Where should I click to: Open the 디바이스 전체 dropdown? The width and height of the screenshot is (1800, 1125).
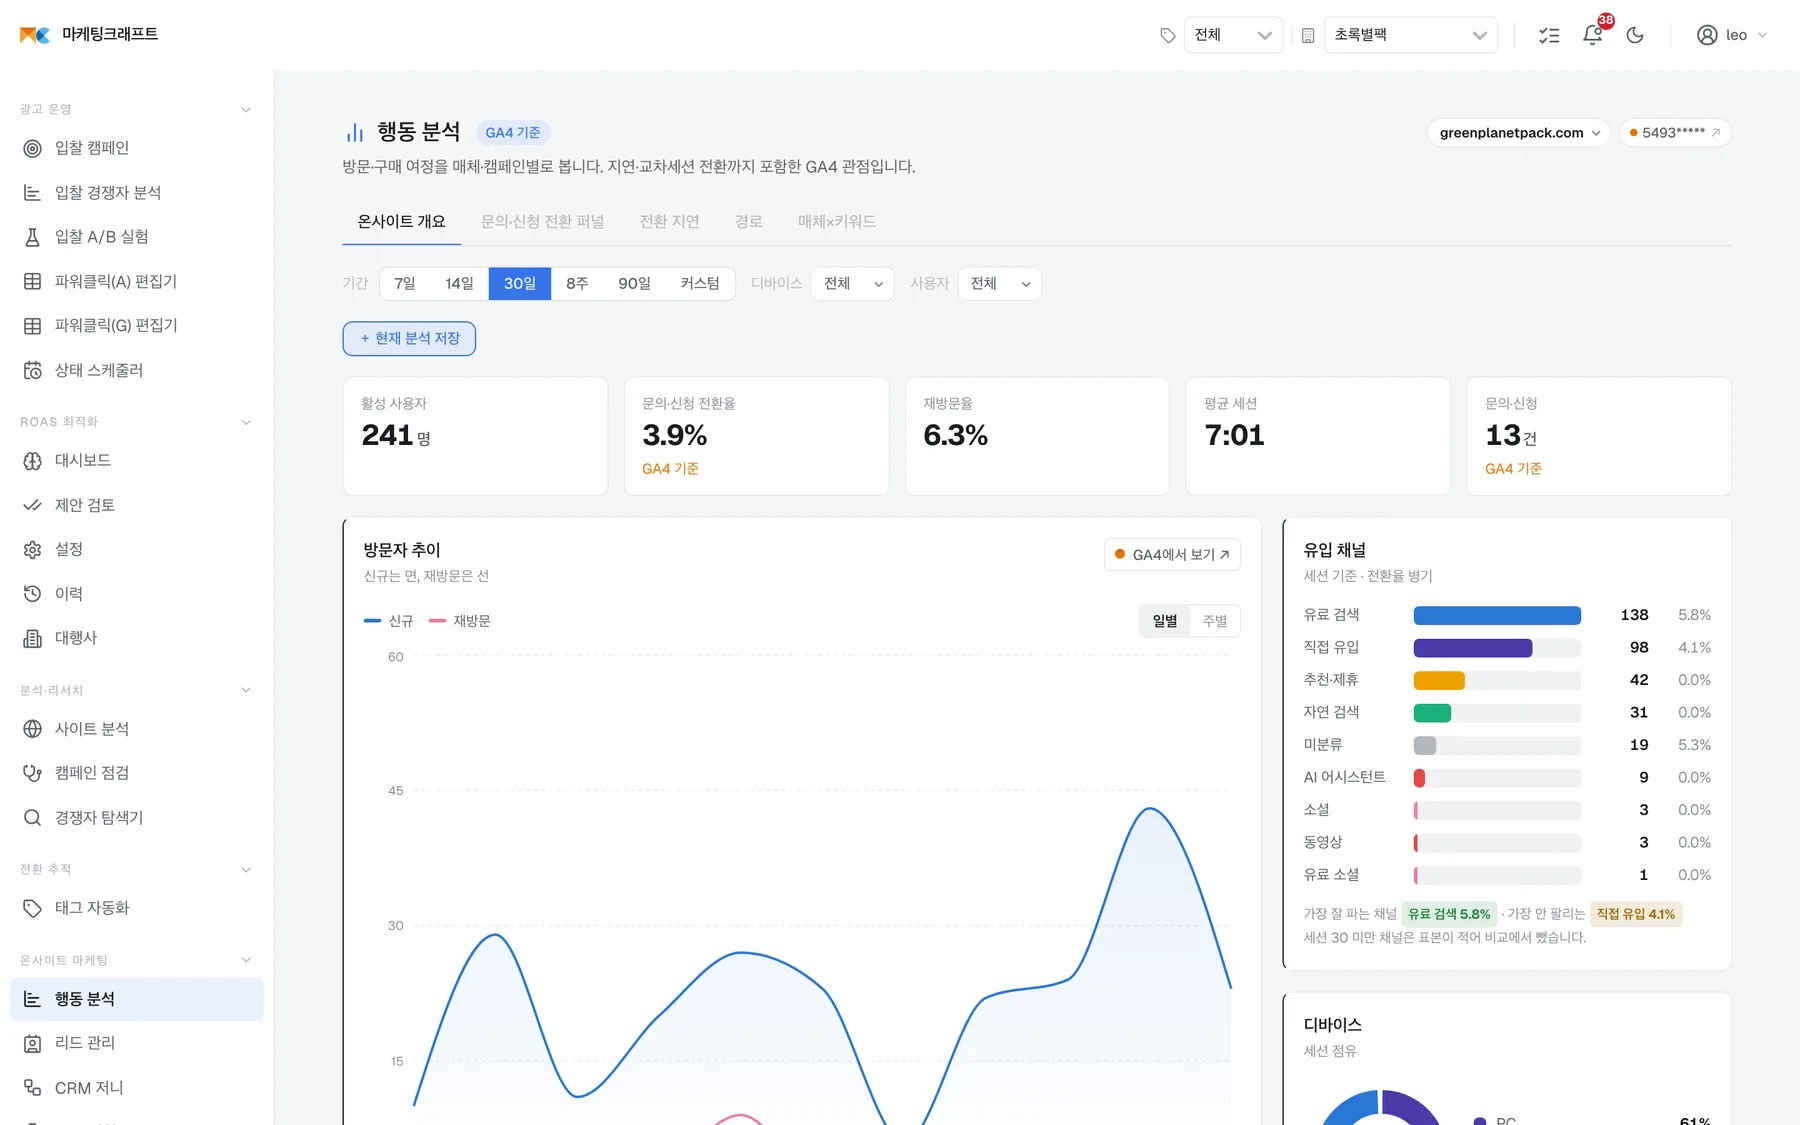coord(852,284)
